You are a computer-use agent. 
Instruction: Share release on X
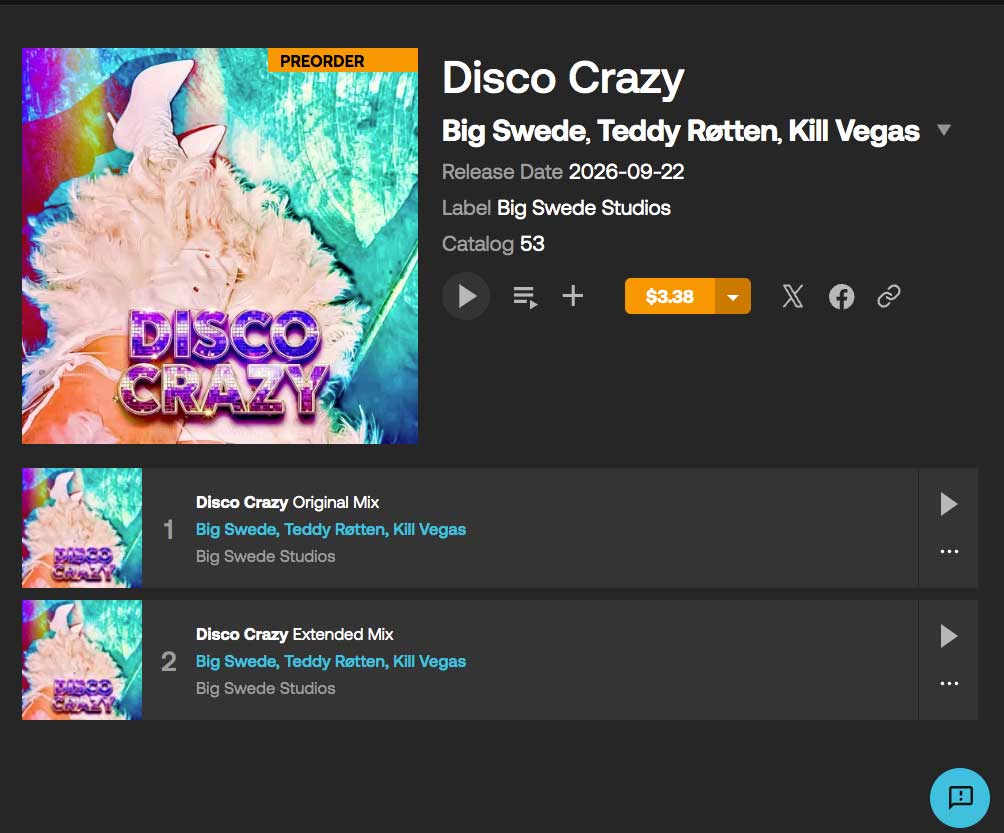click(x=793, y=296)
